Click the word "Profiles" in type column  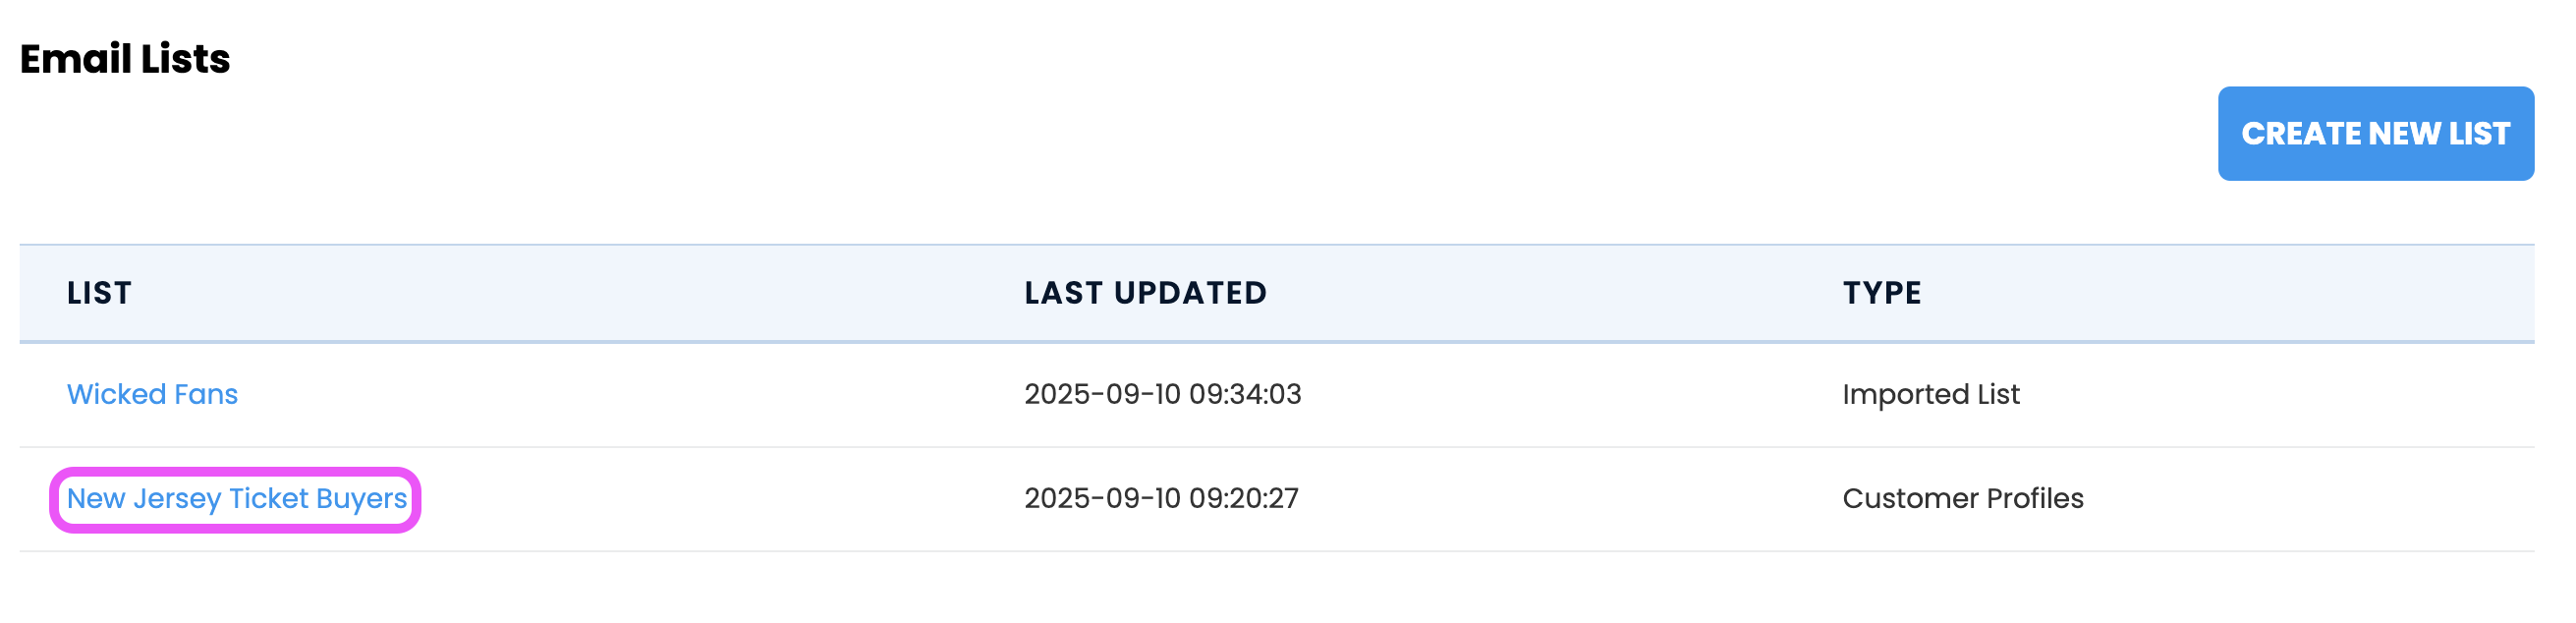point(2034,498)
